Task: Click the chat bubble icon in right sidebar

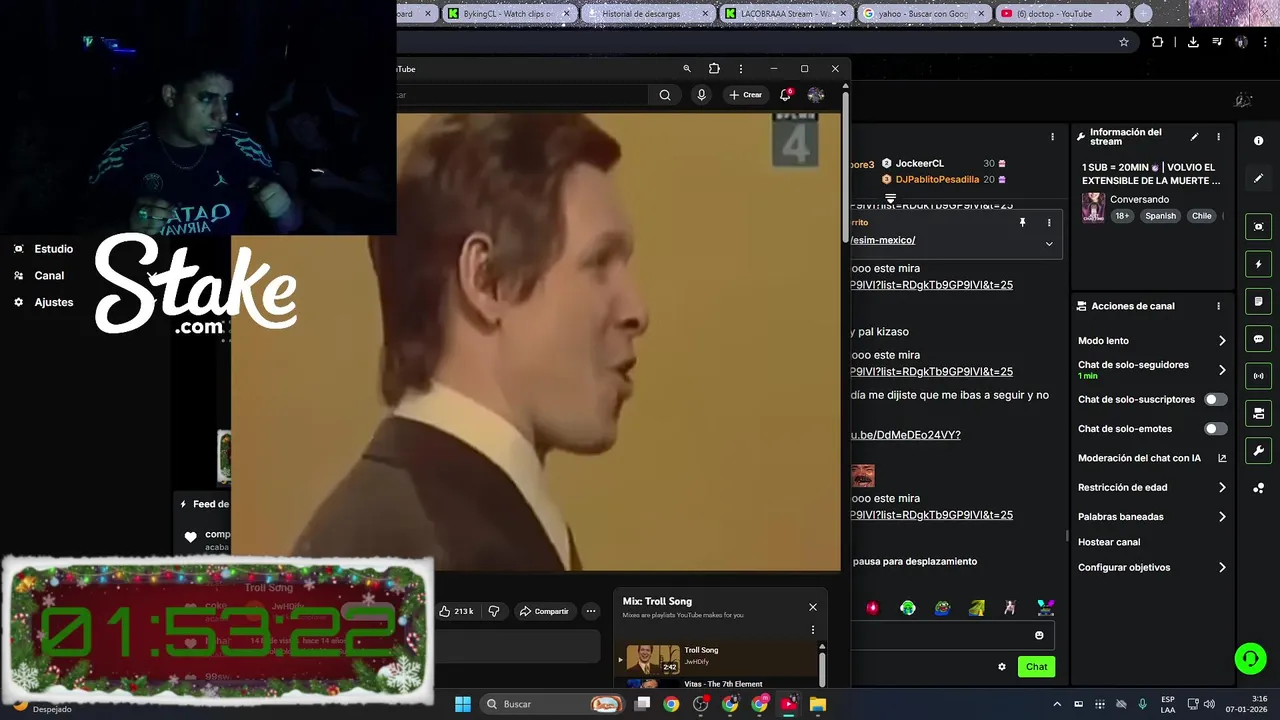Action: (x=1259, y=339)
